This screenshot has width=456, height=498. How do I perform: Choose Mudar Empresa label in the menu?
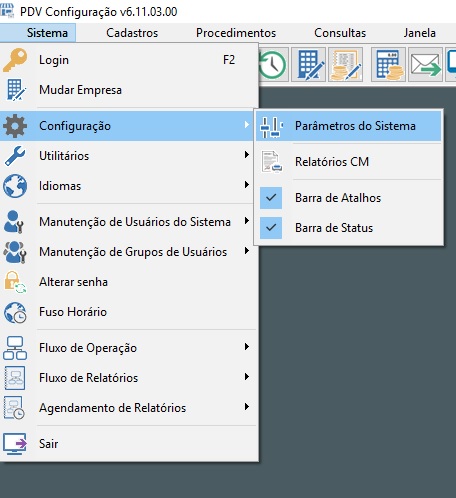tap(80, 90)
